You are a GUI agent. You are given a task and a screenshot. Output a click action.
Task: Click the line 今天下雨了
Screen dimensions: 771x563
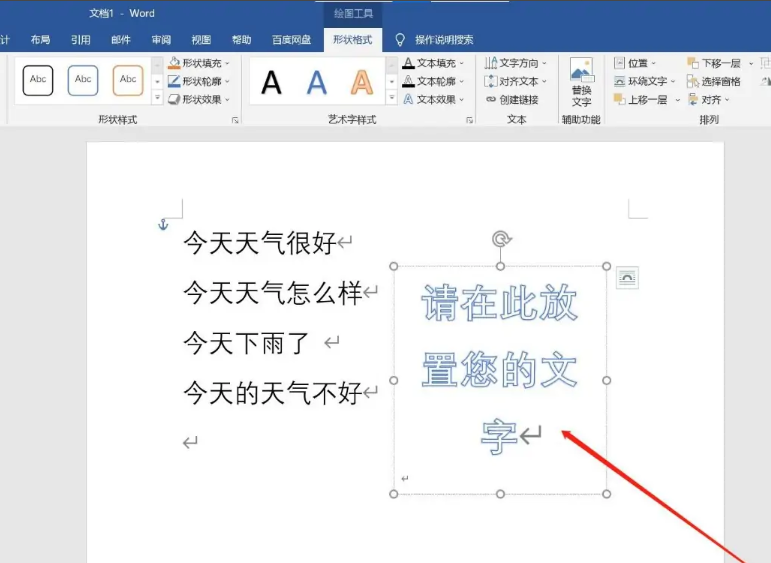pyautogui.click(x=246, y=343)
